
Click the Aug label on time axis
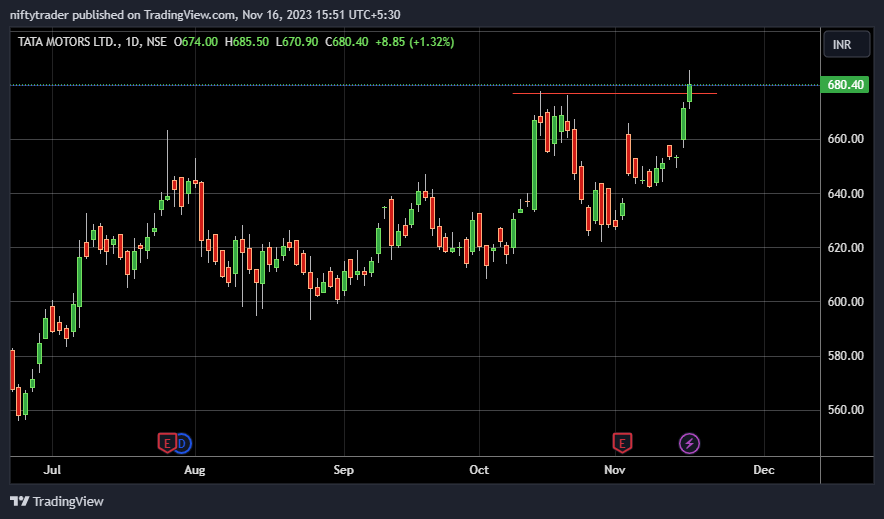(195, 469)
